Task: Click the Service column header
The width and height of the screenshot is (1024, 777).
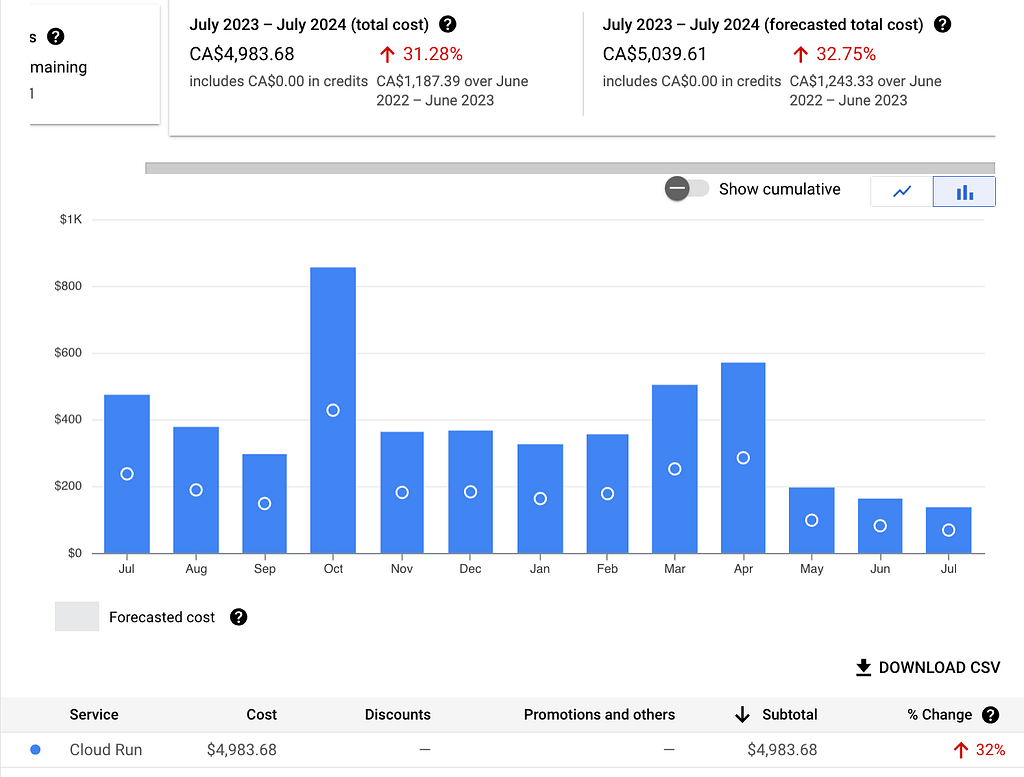Action: point(94,715)
